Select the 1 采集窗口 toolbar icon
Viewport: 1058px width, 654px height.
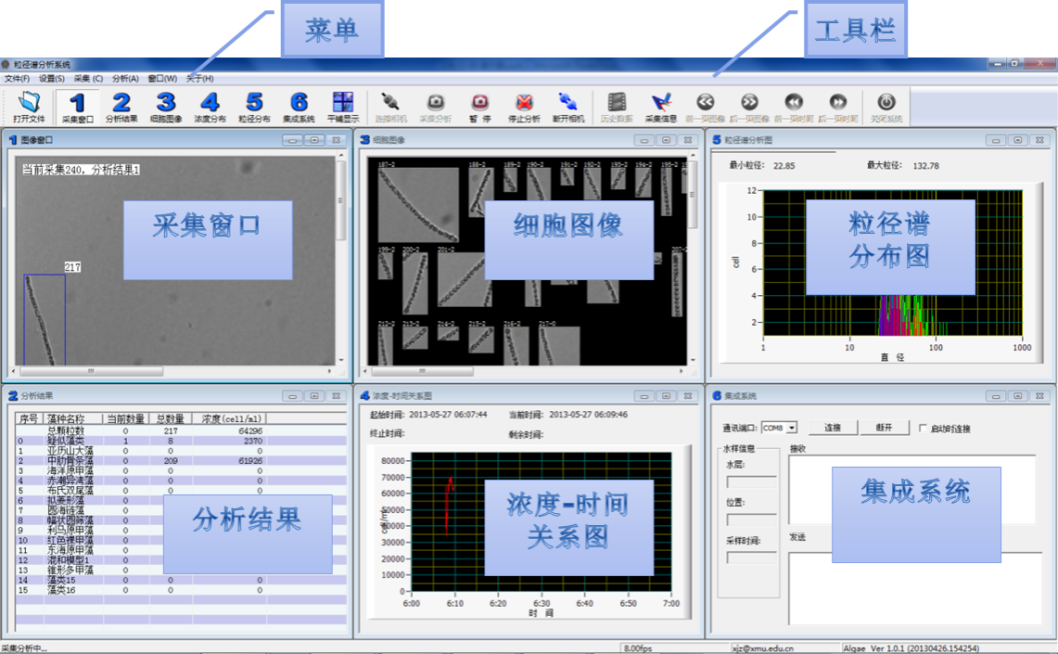pos(77,105)
